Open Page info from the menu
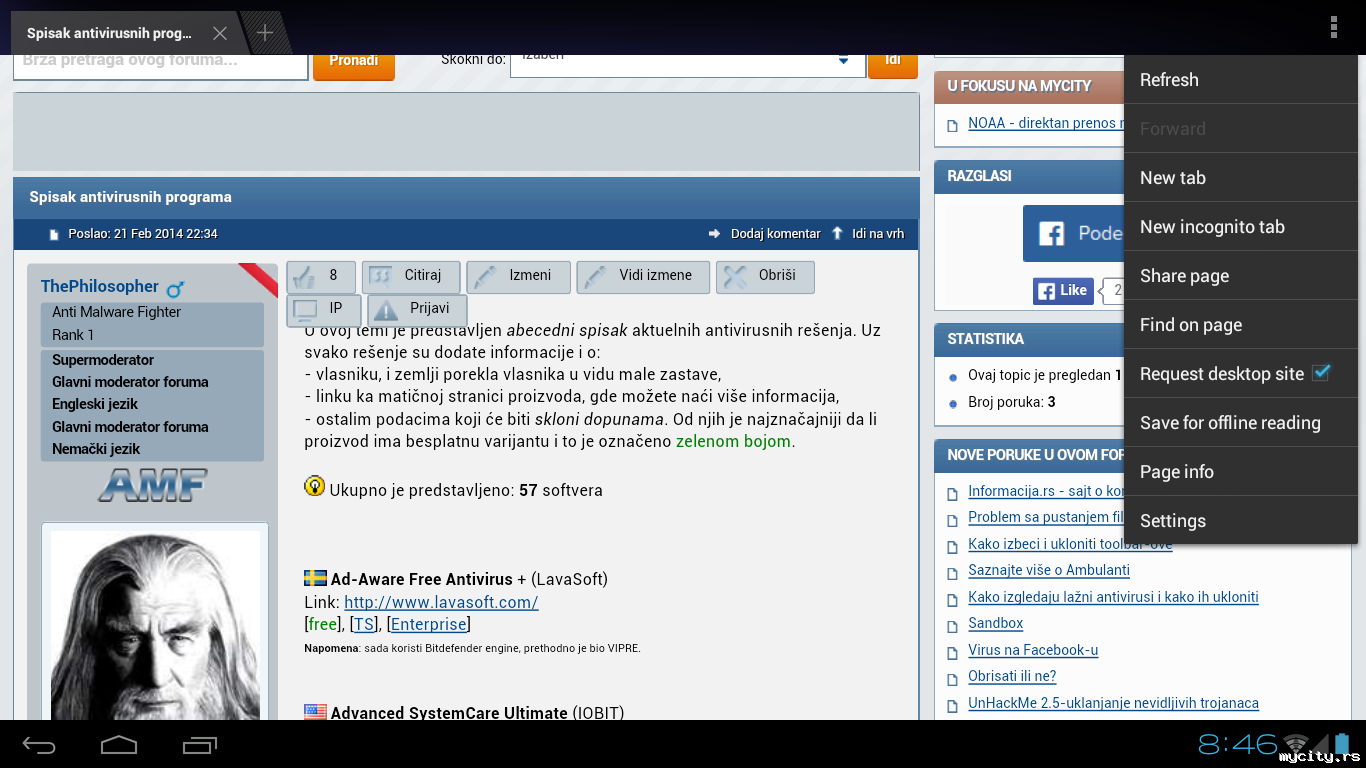Image resolution: width=1366 pixels, height=768 pixels. click(x=1241, y=472)
